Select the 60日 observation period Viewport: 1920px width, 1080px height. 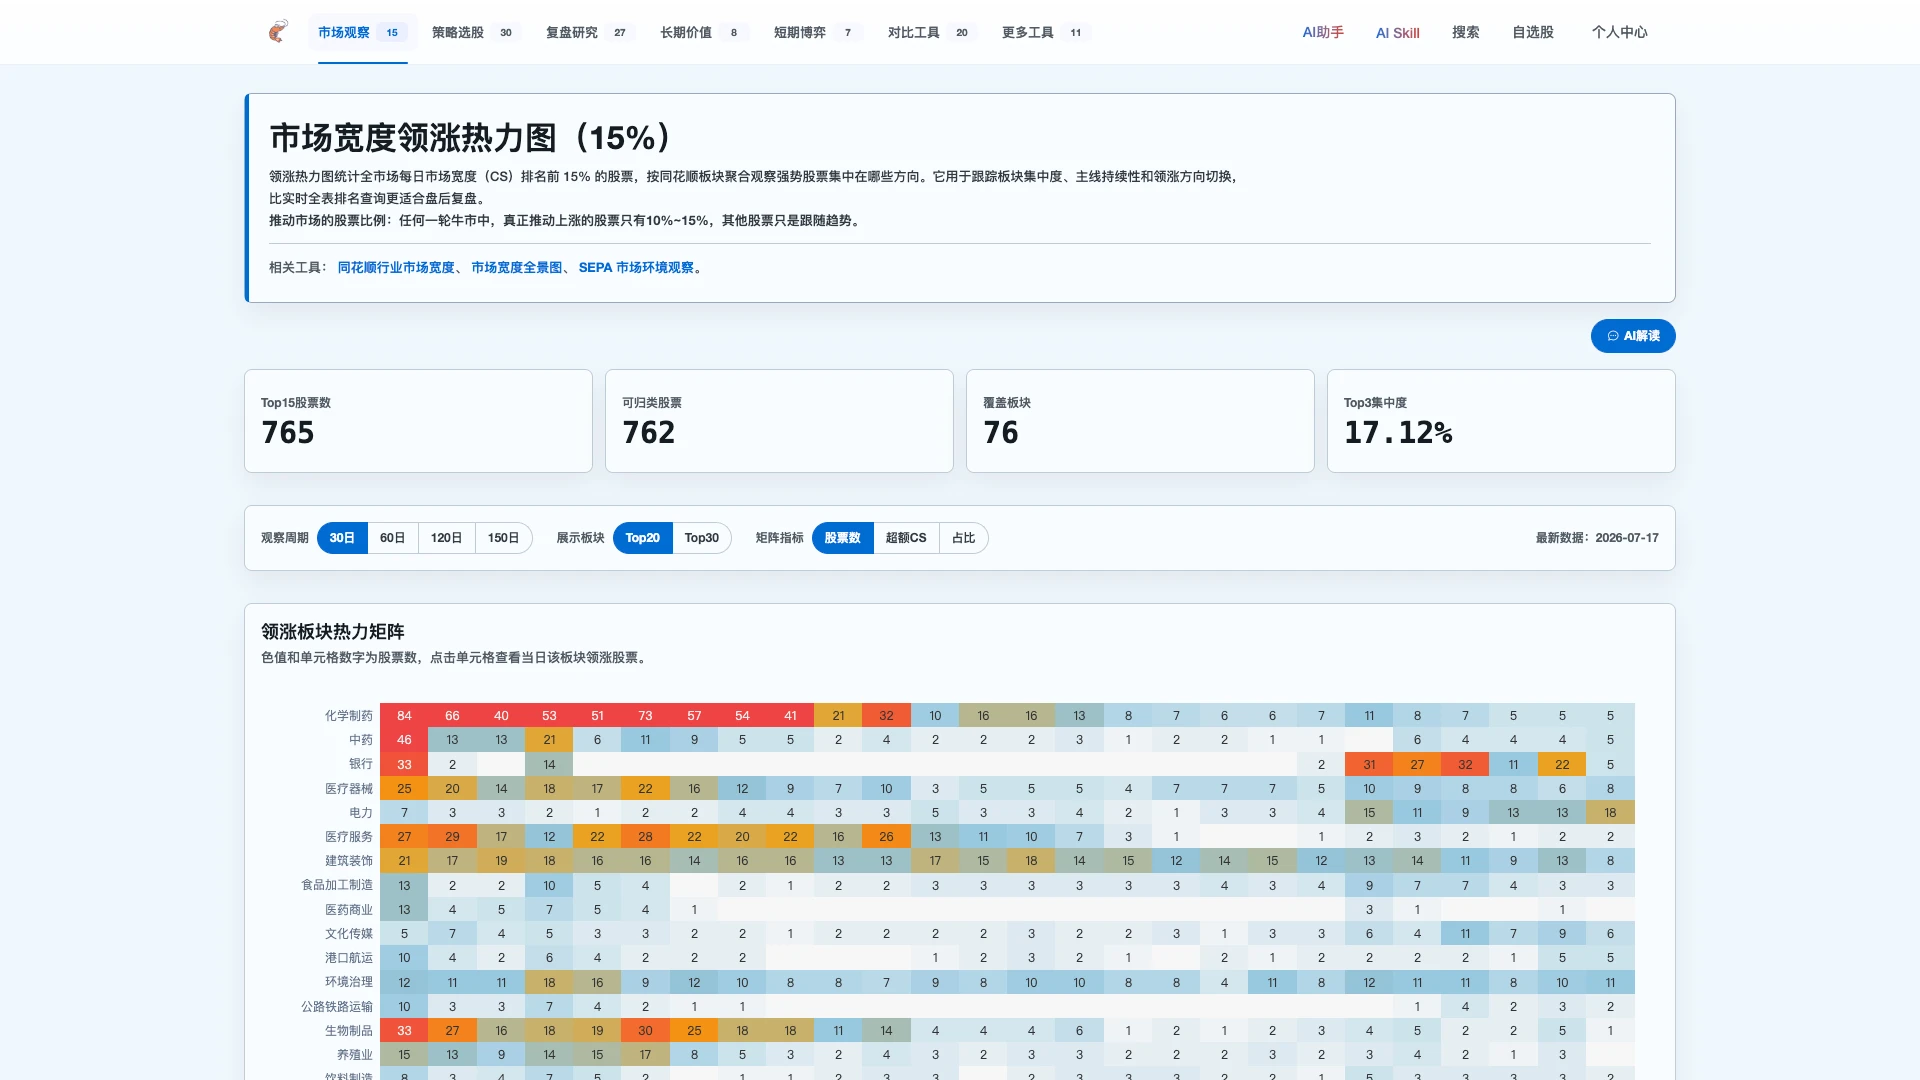392,538
